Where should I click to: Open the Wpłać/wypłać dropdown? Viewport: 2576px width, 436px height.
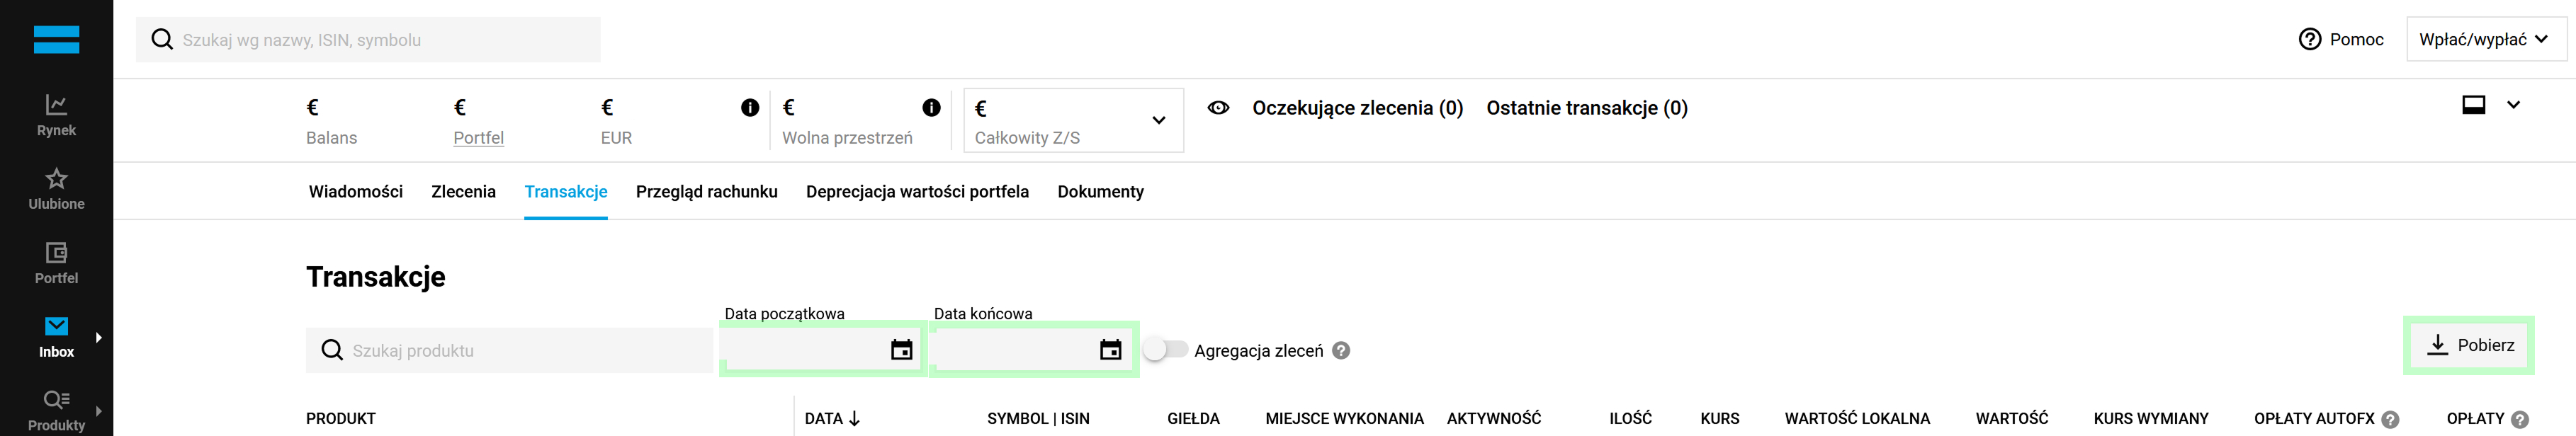2487,39
